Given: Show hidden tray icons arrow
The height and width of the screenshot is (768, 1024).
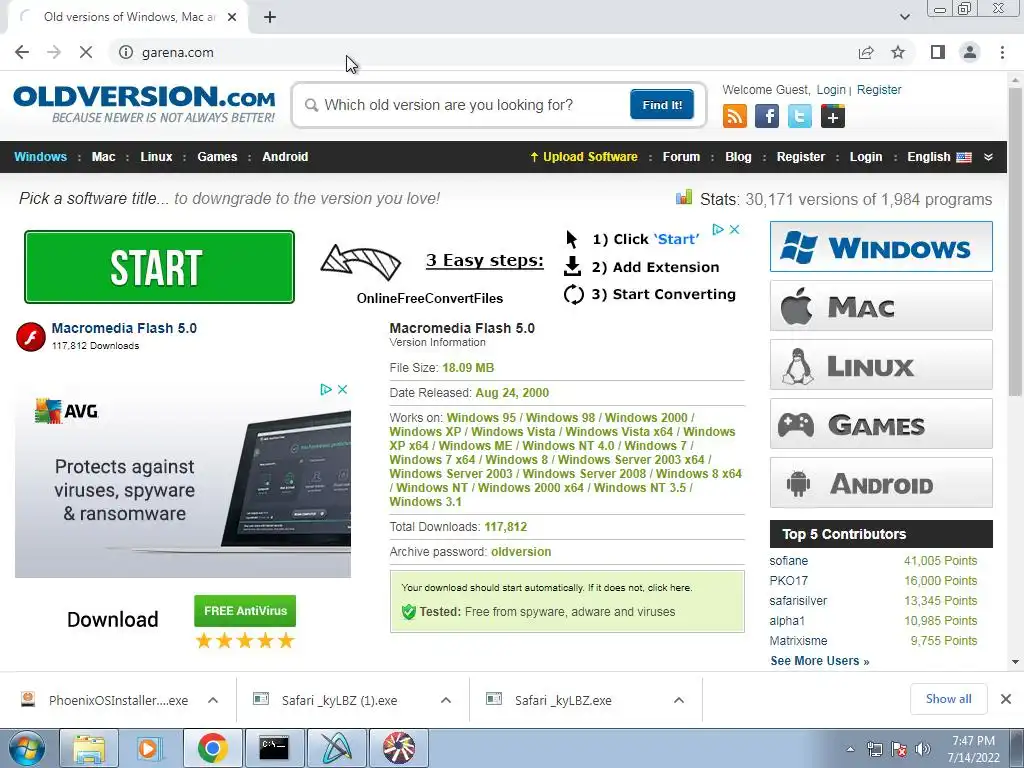Looking at the screenshot, I should pyautogui.click(x=850, y=749).
